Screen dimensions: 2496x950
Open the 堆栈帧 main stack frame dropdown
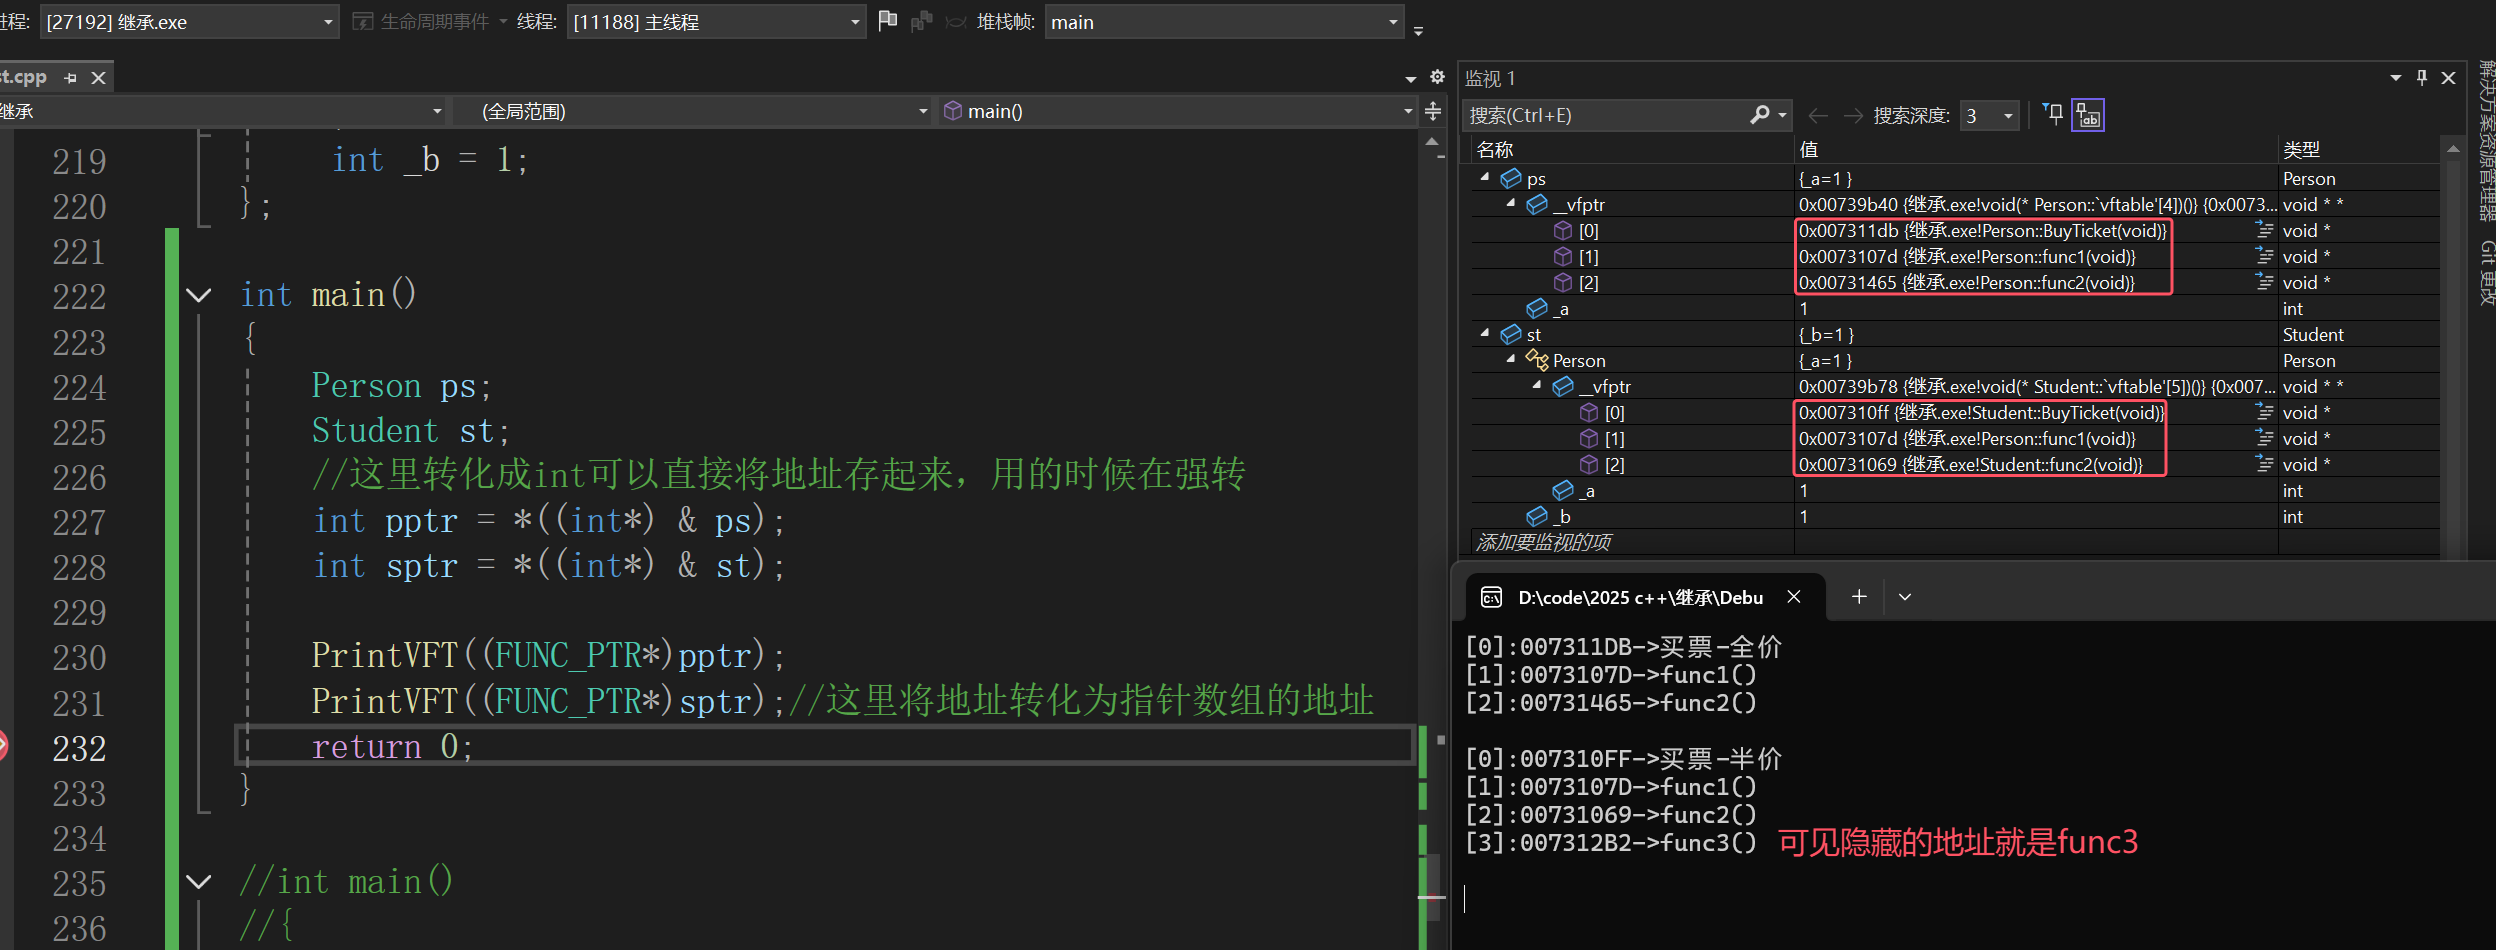click(1394, 21)
